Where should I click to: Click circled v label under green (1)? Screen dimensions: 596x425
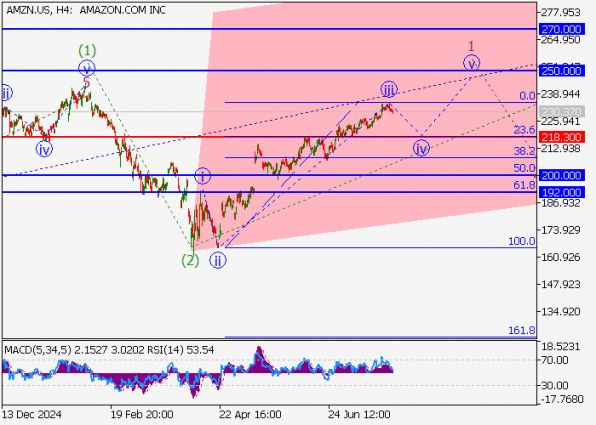pyautogui.click(x=87, y=68)
